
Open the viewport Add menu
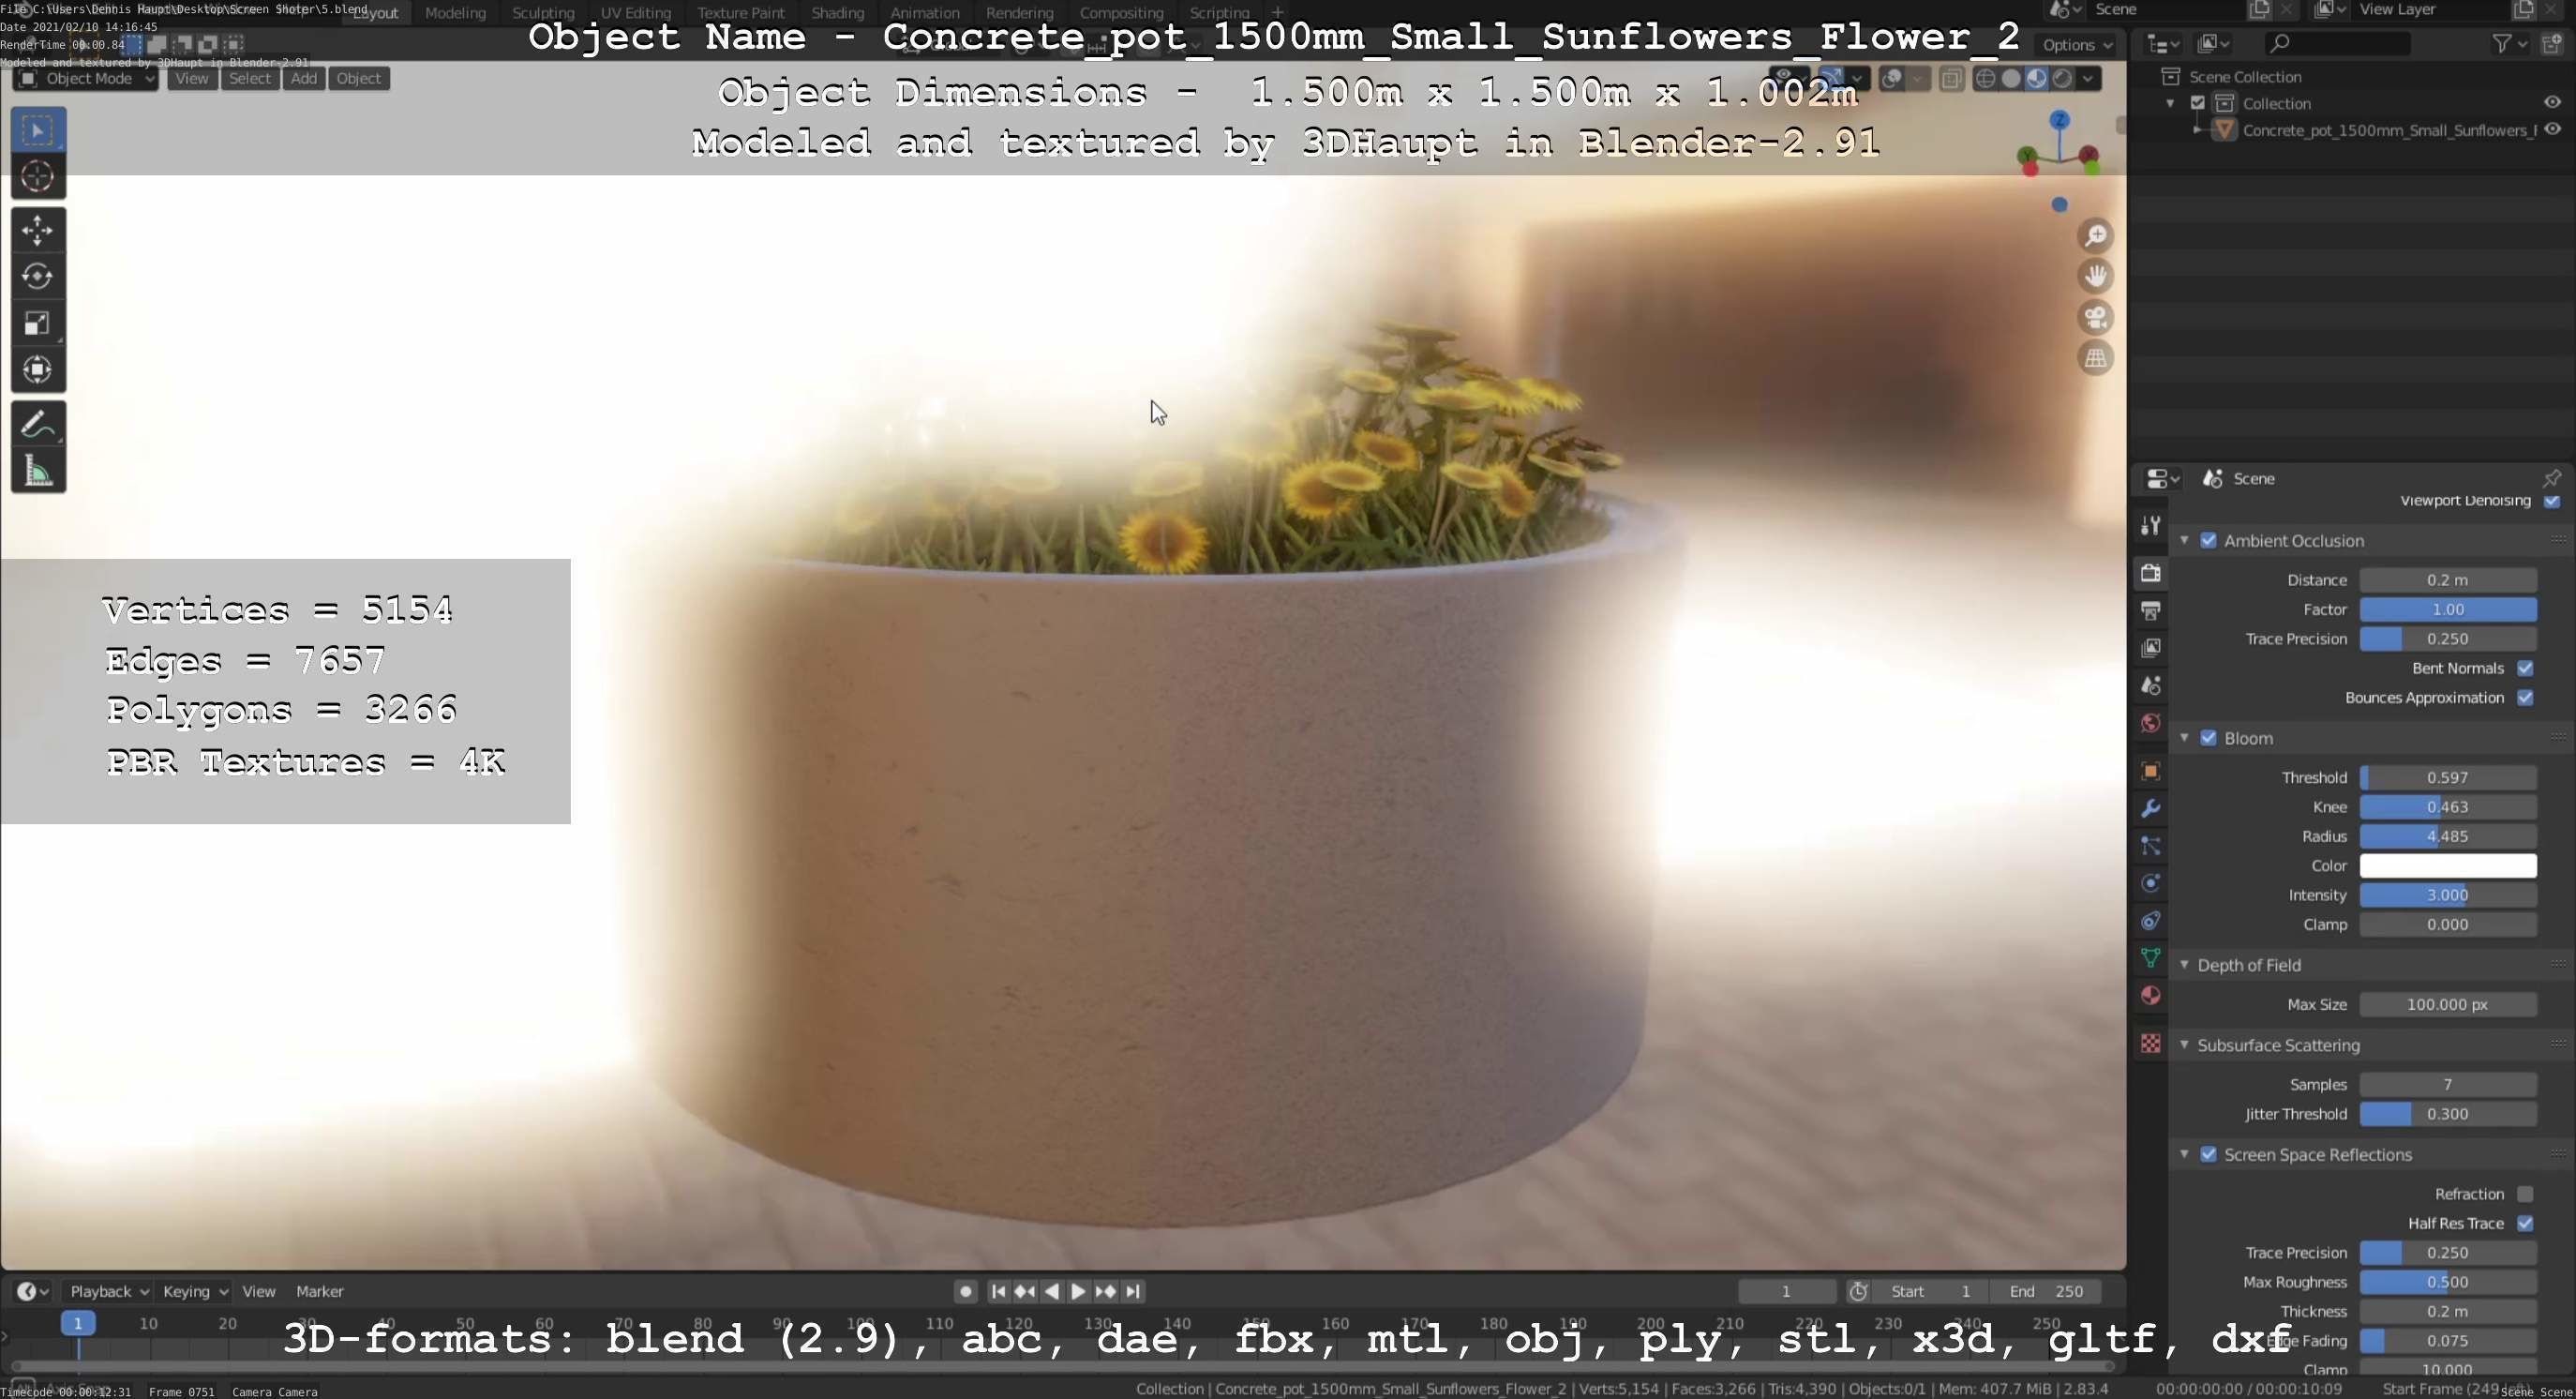(304, 79)
